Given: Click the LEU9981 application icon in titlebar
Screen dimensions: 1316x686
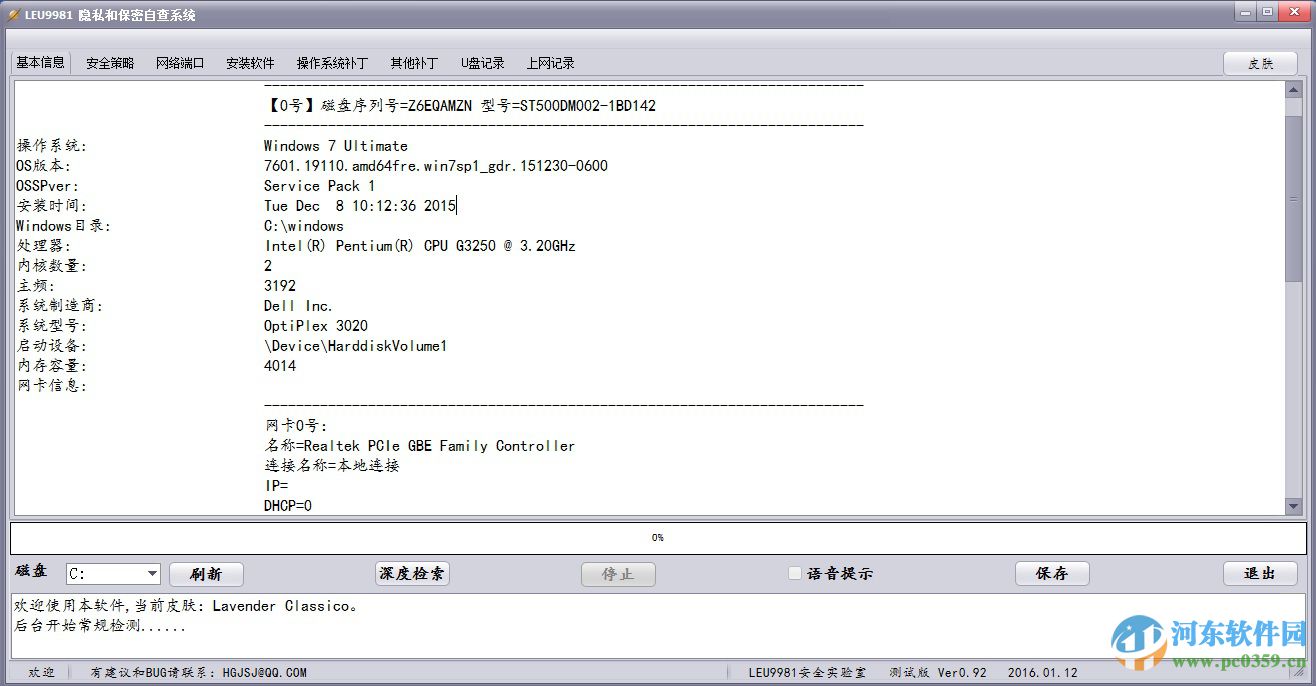Looking at the screenshot, I should pos(12,14).
